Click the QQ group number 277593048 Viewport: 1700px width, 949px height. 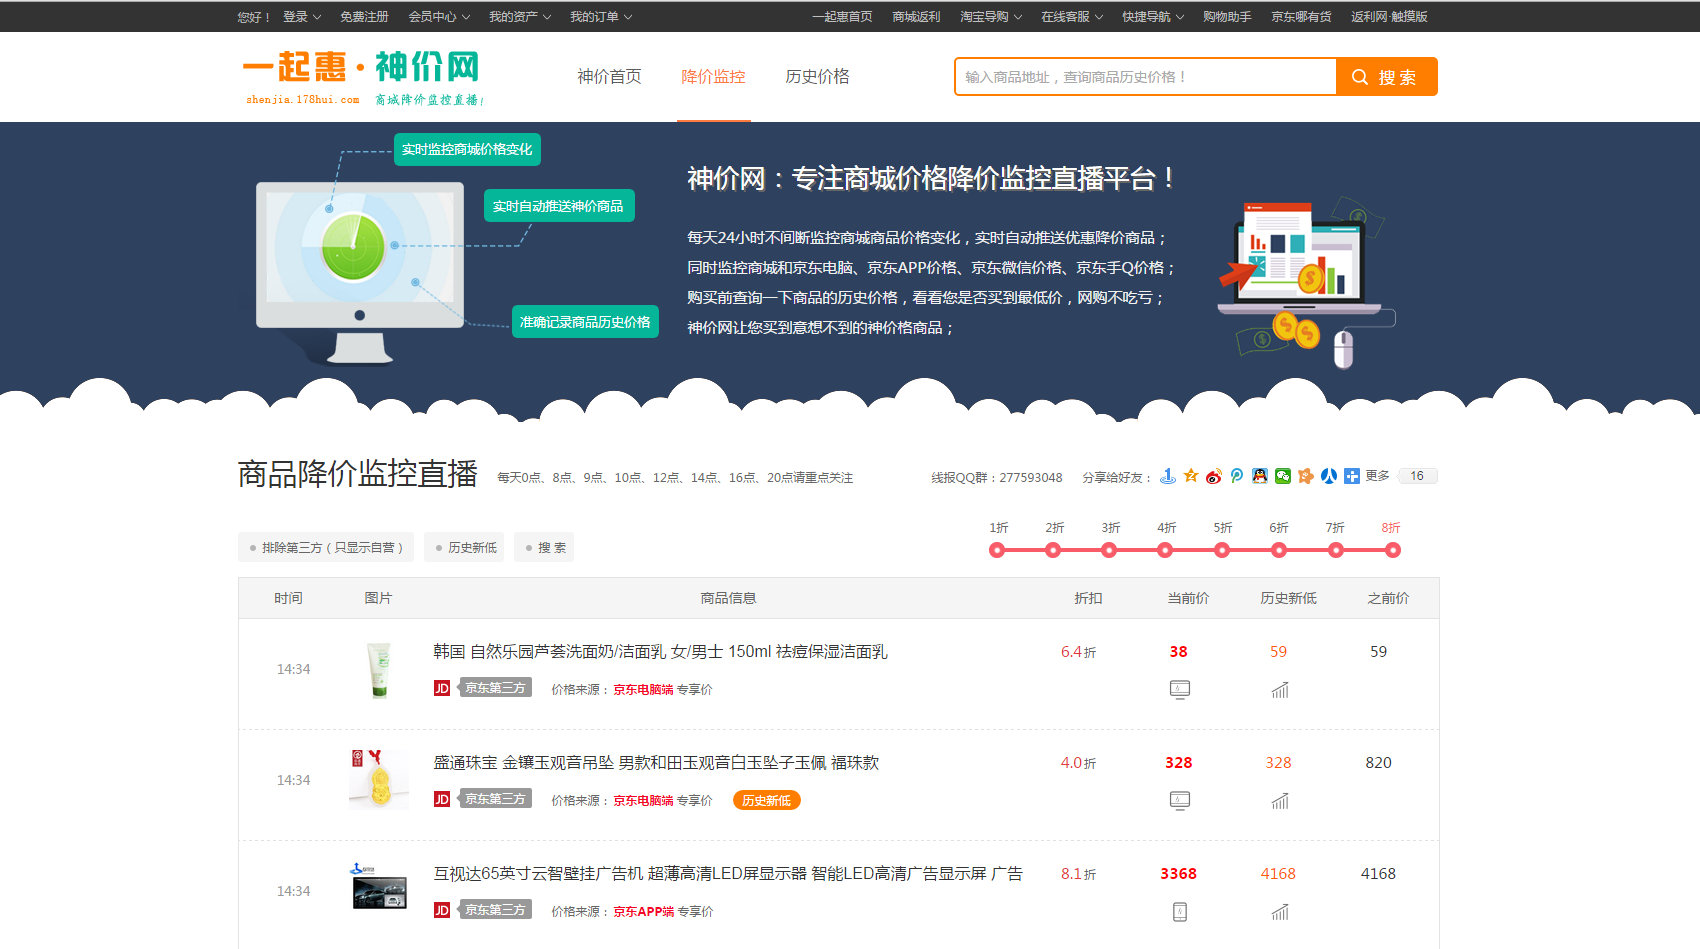pyautogui.click(x=1030, y=478)
